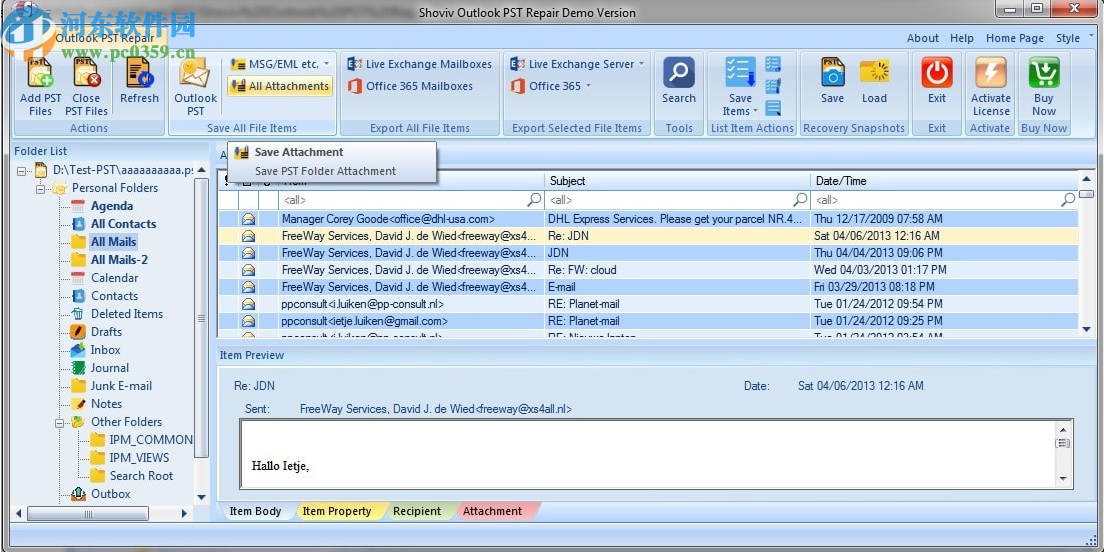Switch to the Item Property tab

336,511
